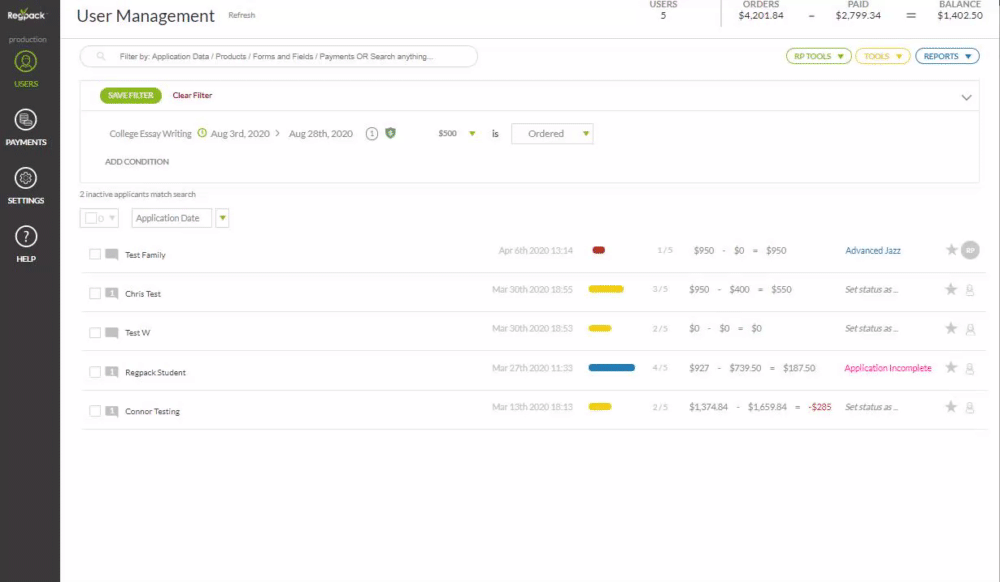Click the Clear Filter link
The height and width of the screenshot is (582, 1000).
tap(192, 95)
